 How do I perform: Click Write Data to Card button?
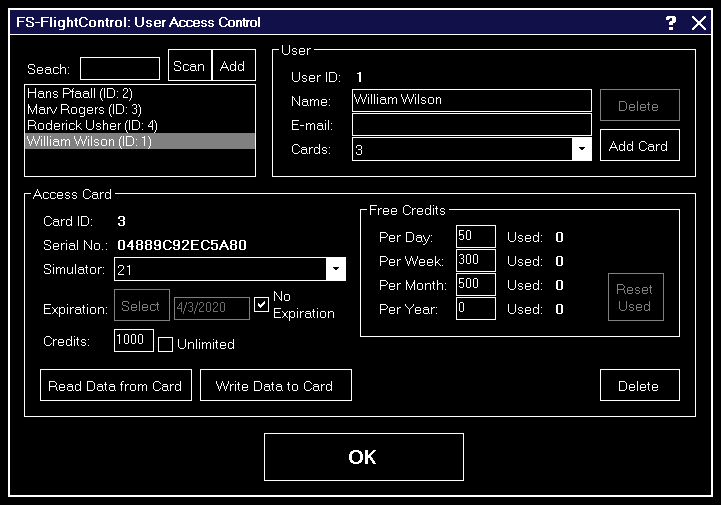276,385
